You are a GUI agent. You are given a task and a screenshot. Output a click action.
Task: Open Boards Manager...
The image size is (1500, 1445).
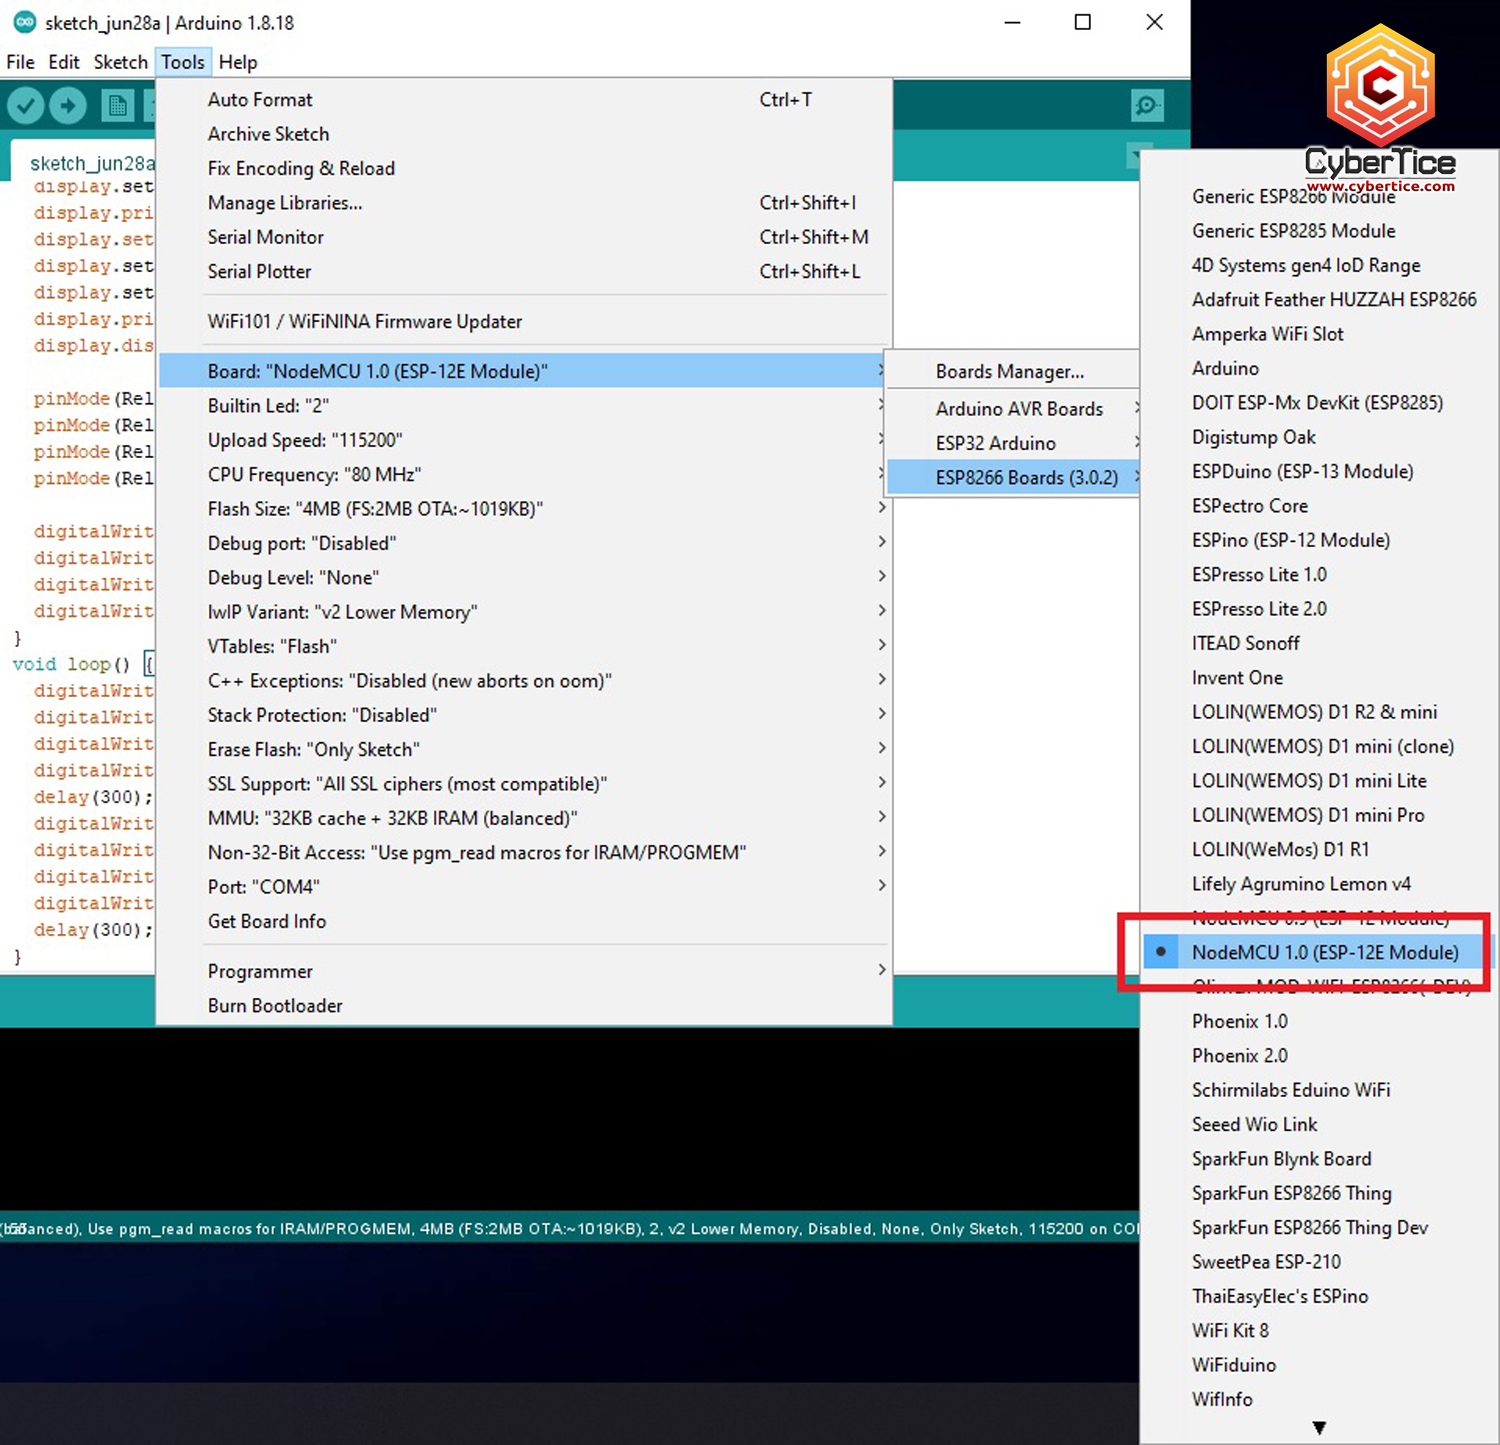(1009, 372)
